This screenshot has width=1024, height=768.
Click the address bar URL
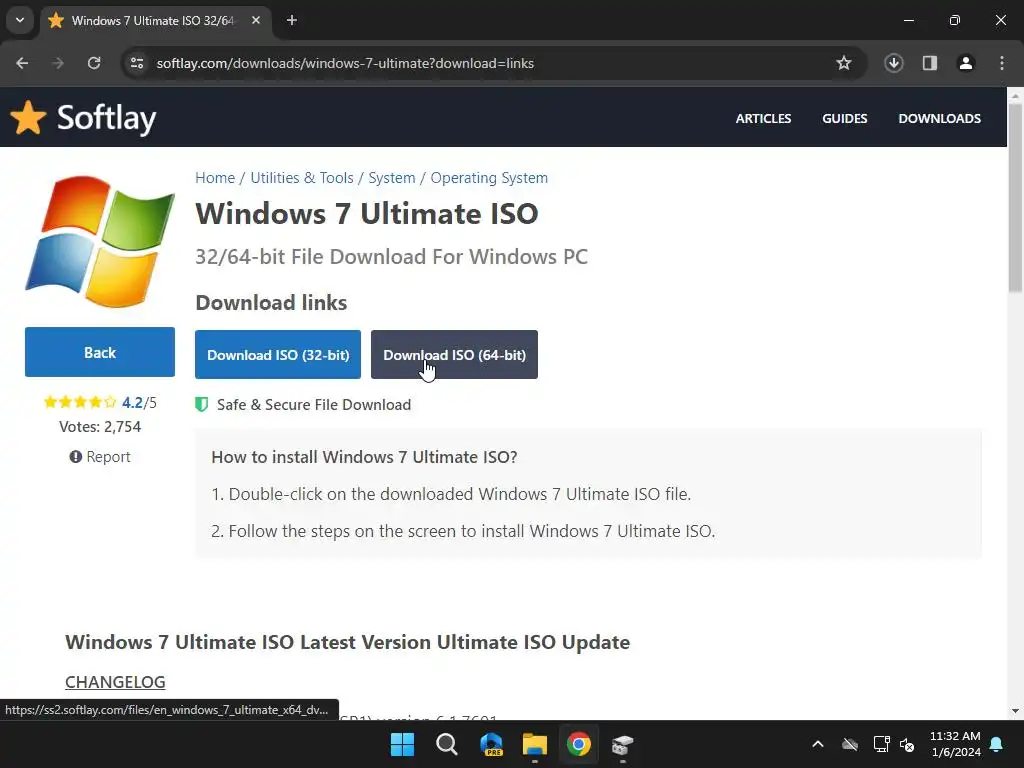(345, 63)
